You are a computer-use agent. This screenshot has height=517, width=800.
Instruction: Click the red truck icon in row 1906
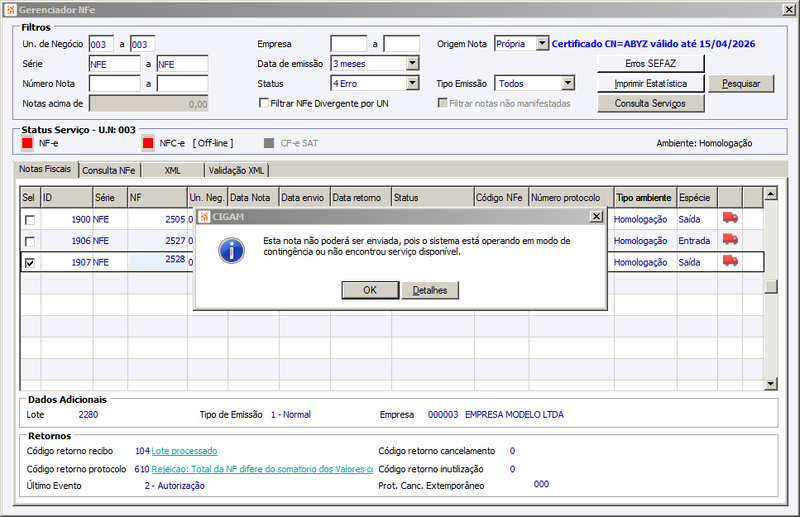point(730,239)
